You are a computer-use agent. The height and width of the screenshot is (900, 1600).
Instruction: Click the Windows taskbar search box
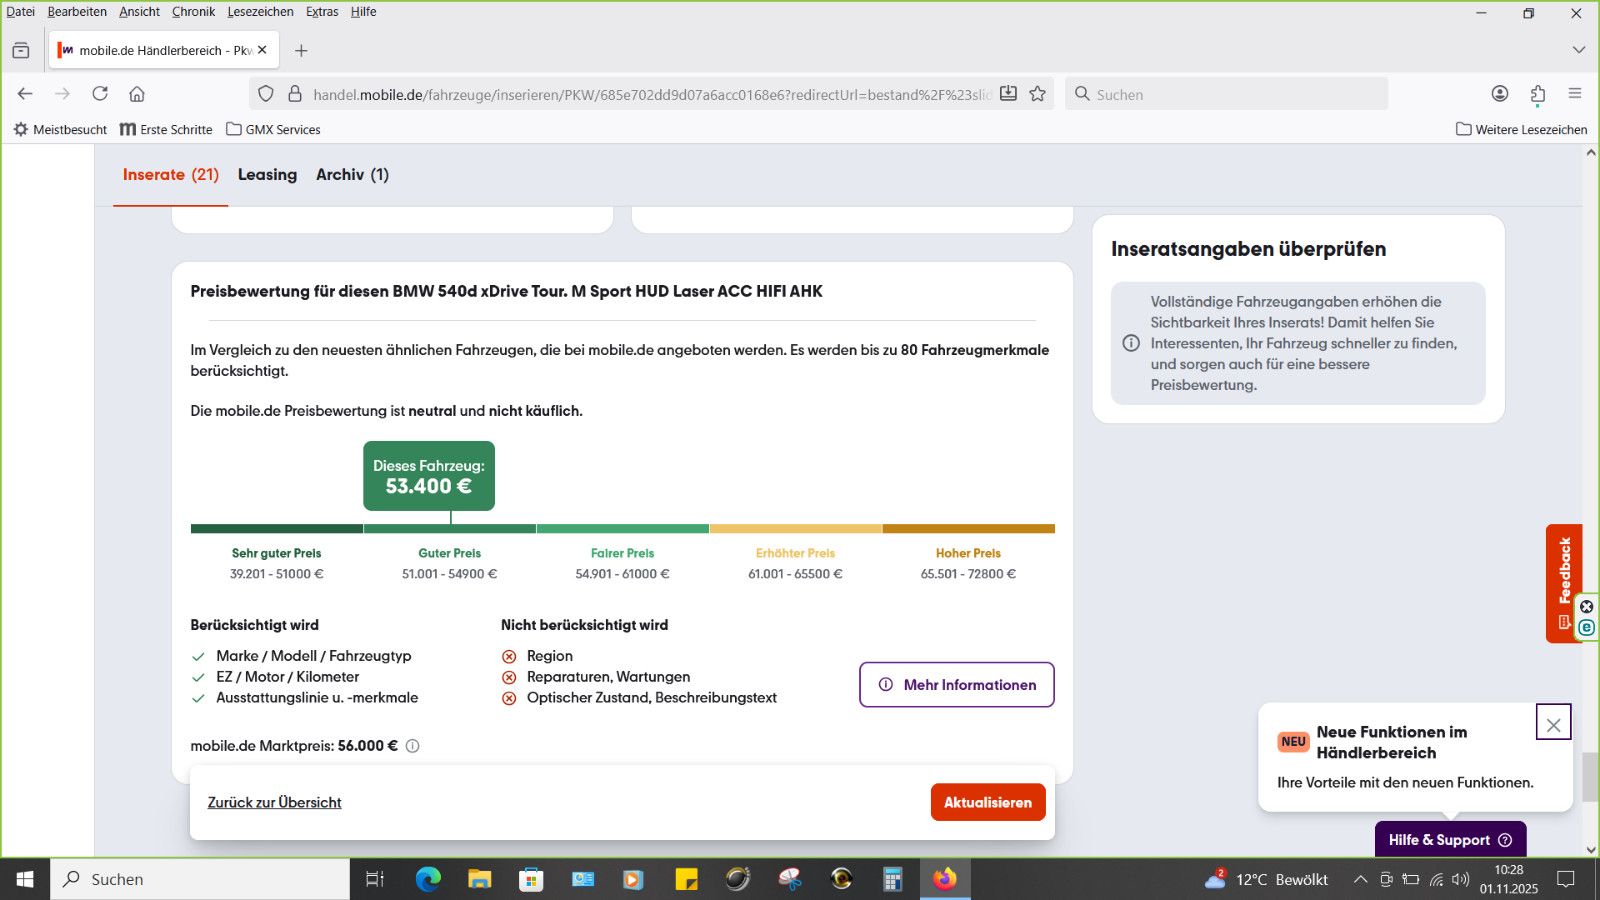point(200,879)
